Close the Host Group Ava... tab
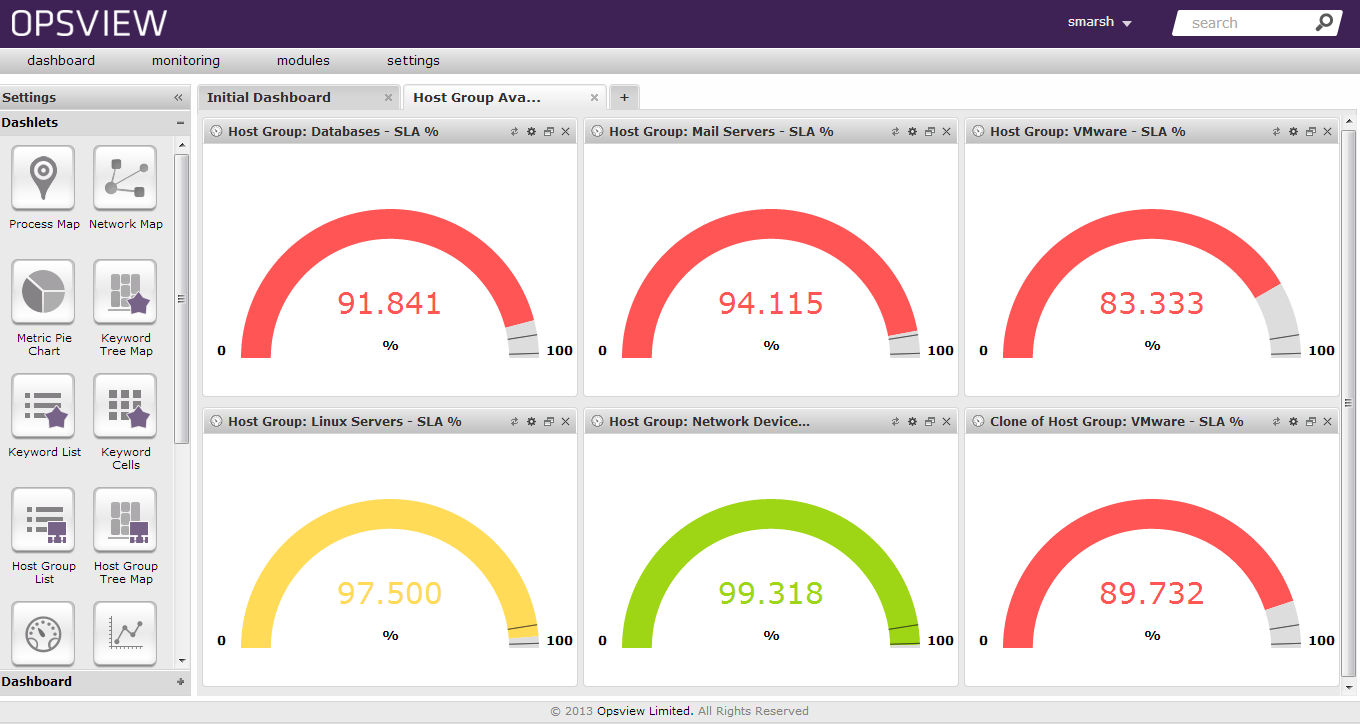This screenshot has height=724, width=1360. pos(594,97)
